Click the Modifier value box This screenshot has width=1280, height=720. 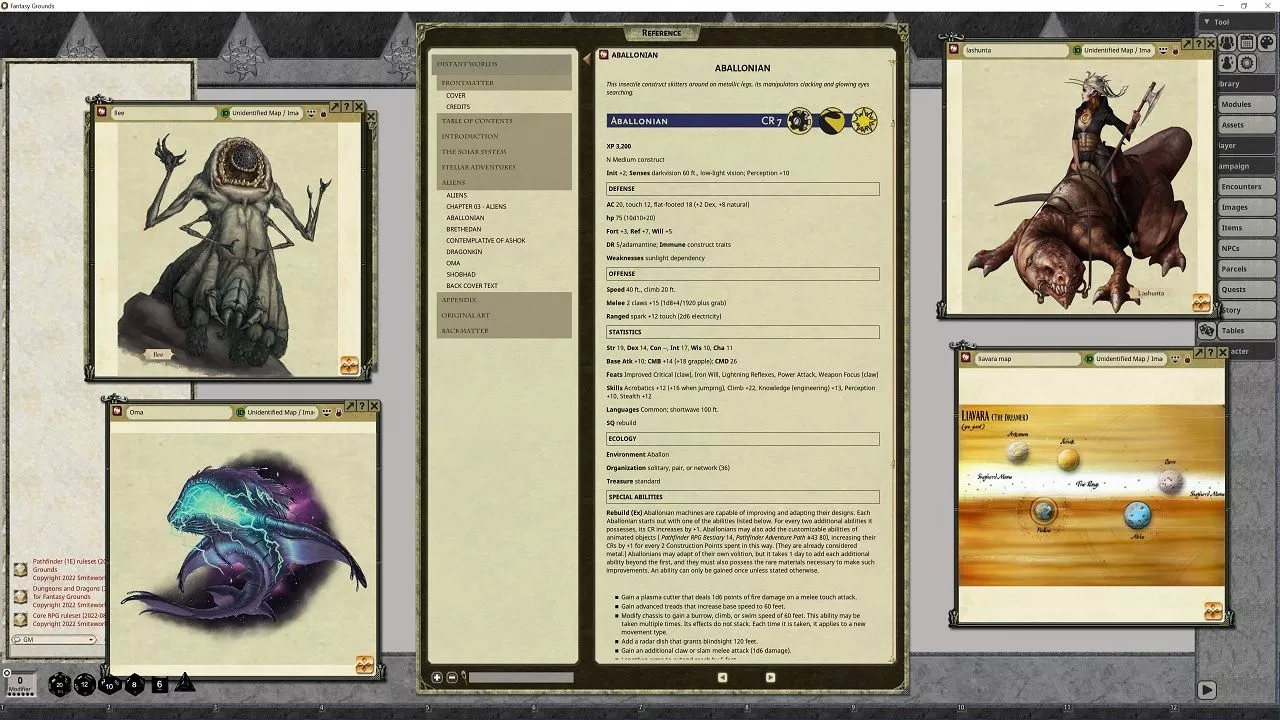[x=20, y=684]
